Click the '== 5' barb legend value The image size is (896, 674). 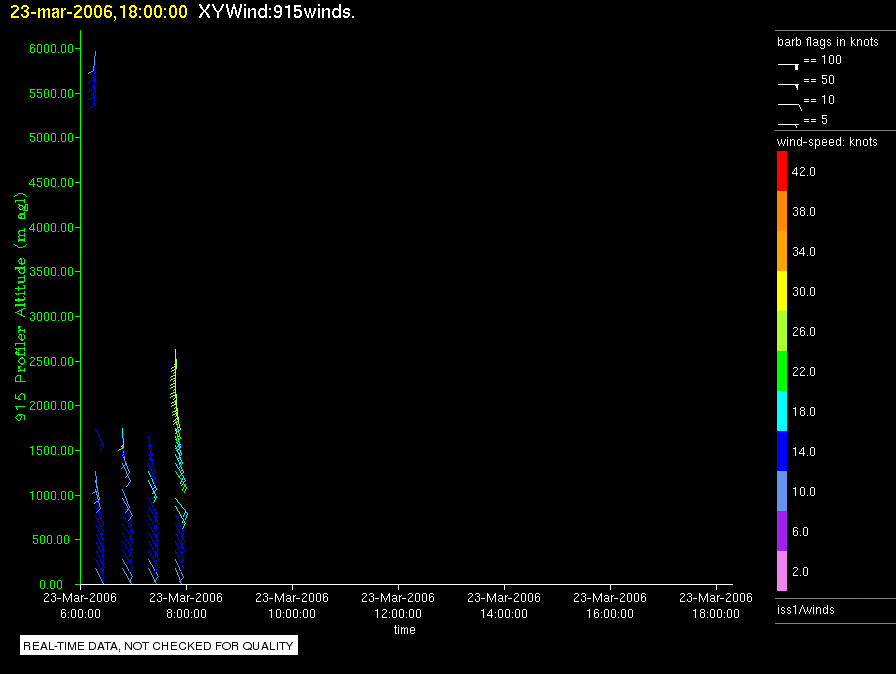point(815,120)
